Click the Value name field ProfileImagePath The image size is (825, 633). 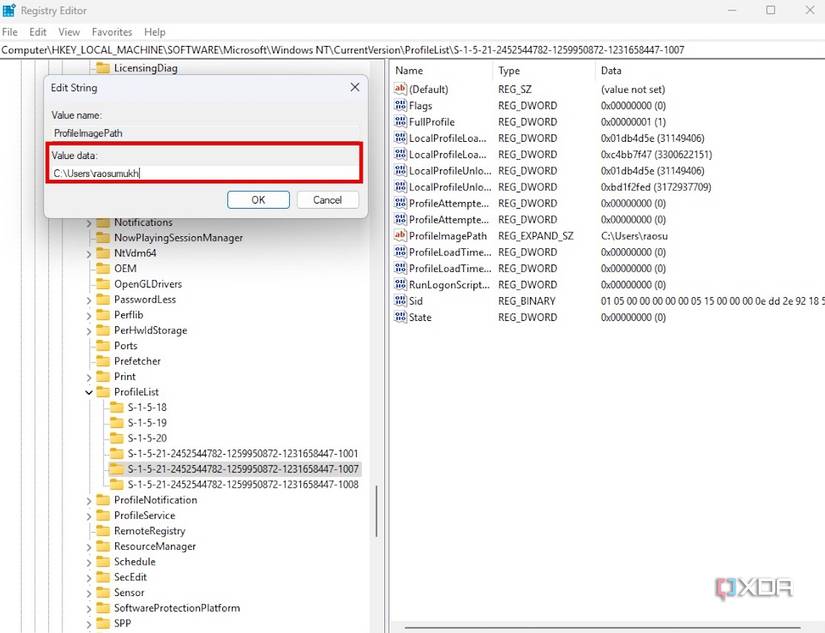(x=204, y=134)
